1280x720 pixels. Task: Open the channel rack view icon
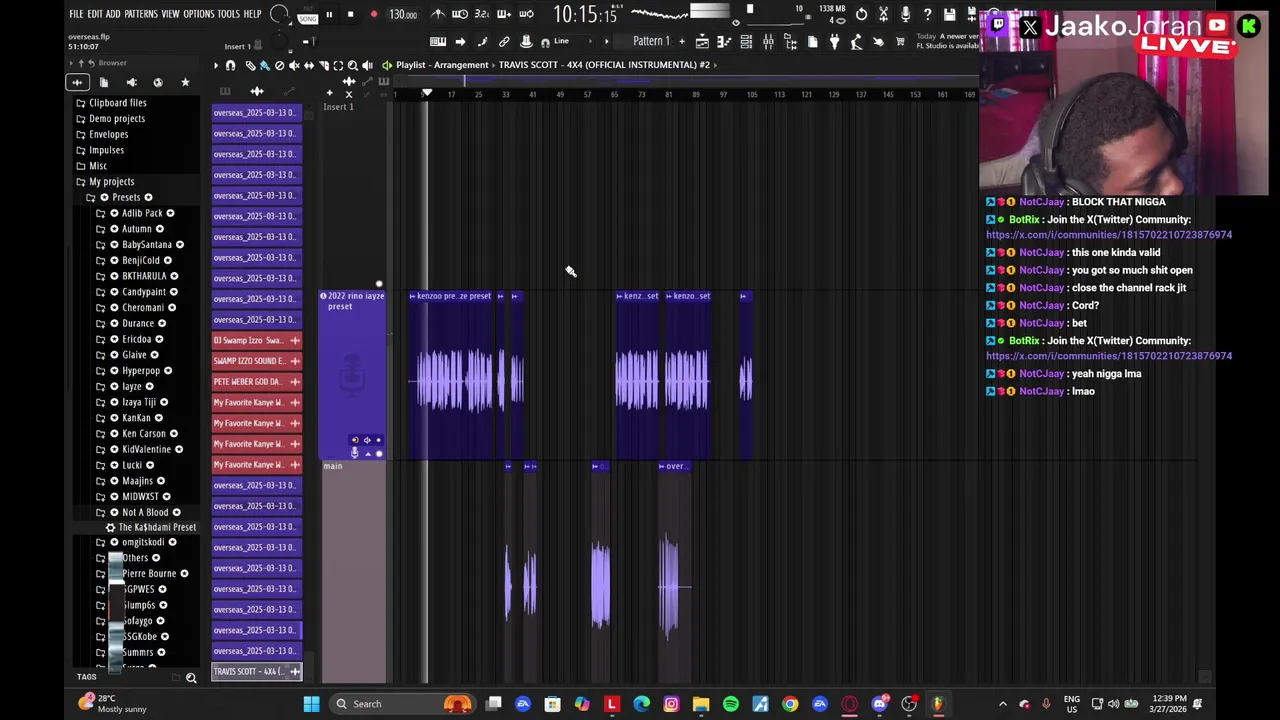pyautogui.click(x=746, y=41)
